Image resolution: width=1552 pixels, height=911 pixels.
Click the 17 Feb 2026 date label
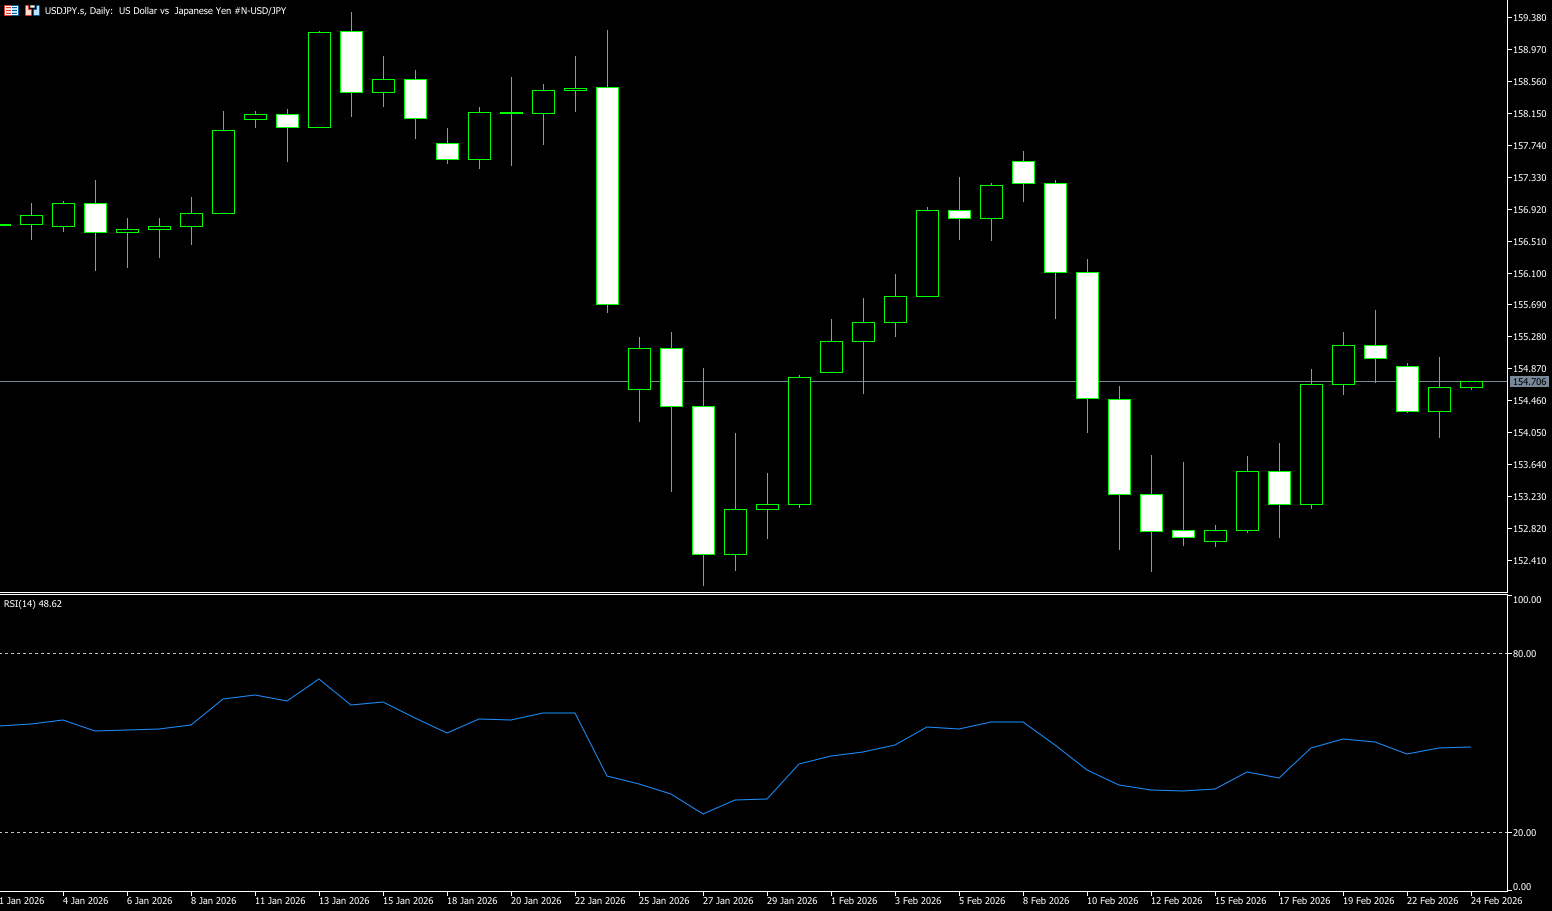click(x=1304, y=901)
